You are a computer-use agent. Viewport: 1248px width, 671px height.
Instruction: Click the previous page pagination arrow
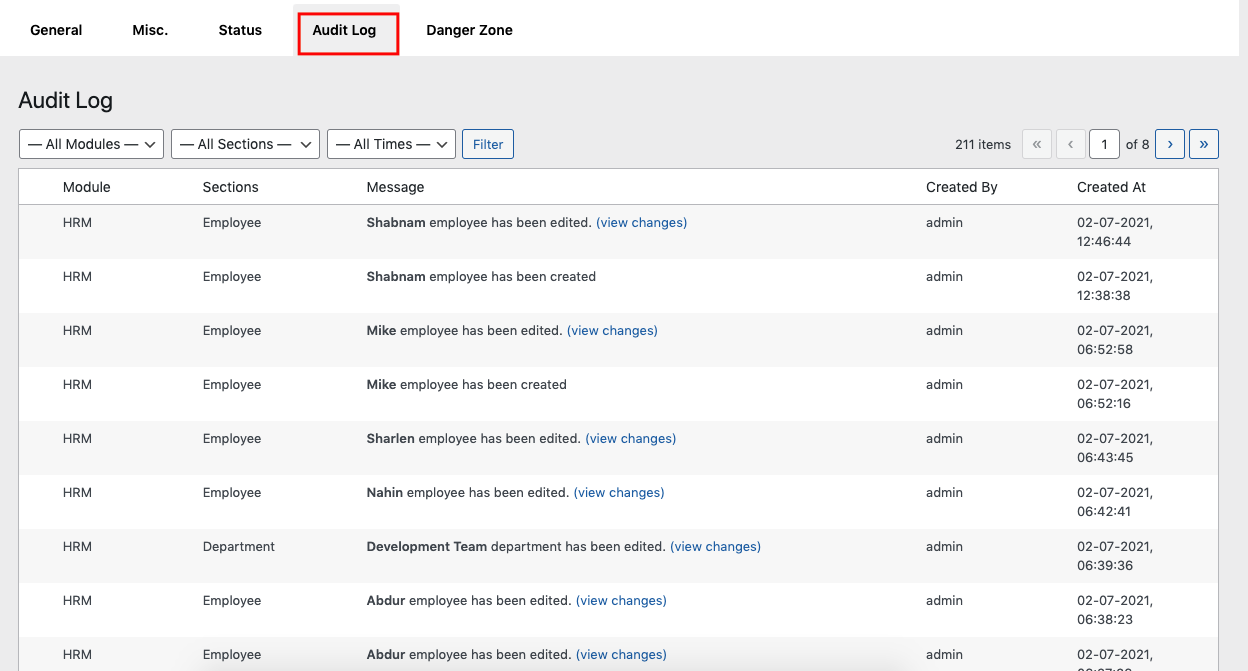[1070, 144]
